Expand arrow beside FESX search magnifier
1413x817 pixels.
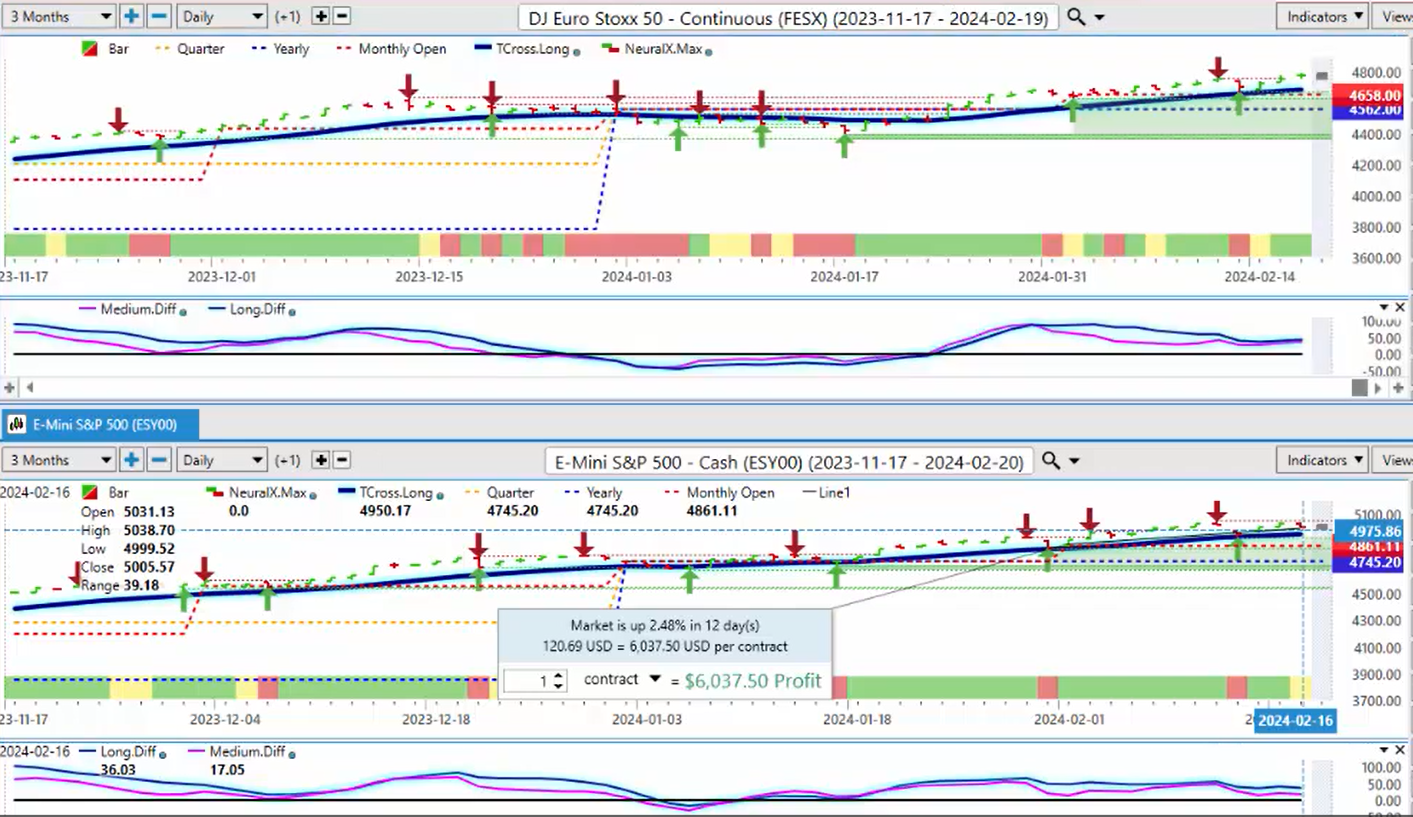click(x=1100, y=18)
